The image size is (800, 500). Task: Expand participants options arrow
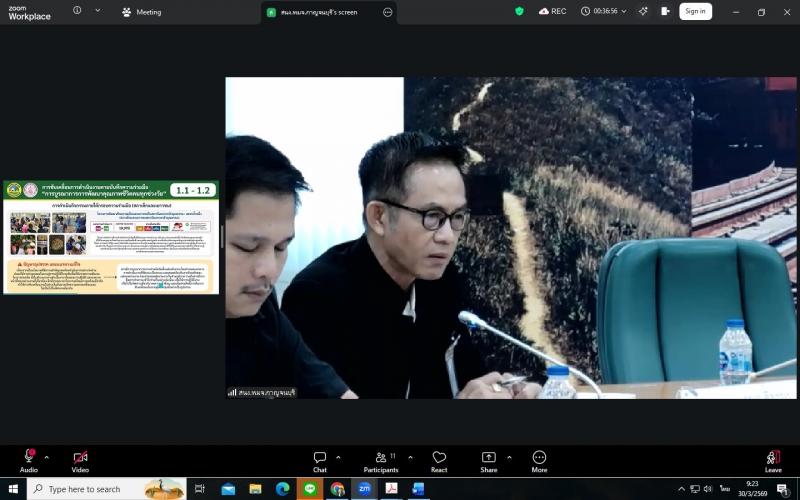pos(410,457)
